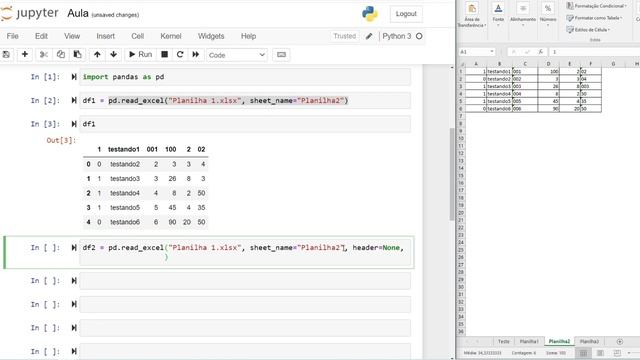This screenshot has height=360, width=640.
Task: Click the insert function fx icon in Excel
Action: pyautogui.click(x=540, y=52)
